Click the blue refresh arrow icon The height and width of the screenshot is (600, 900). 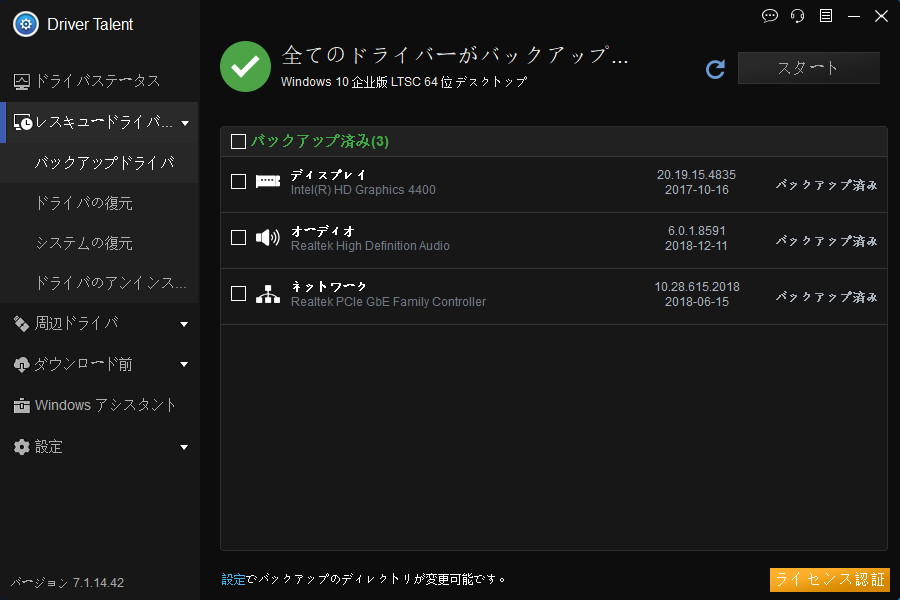pos(715,69)
